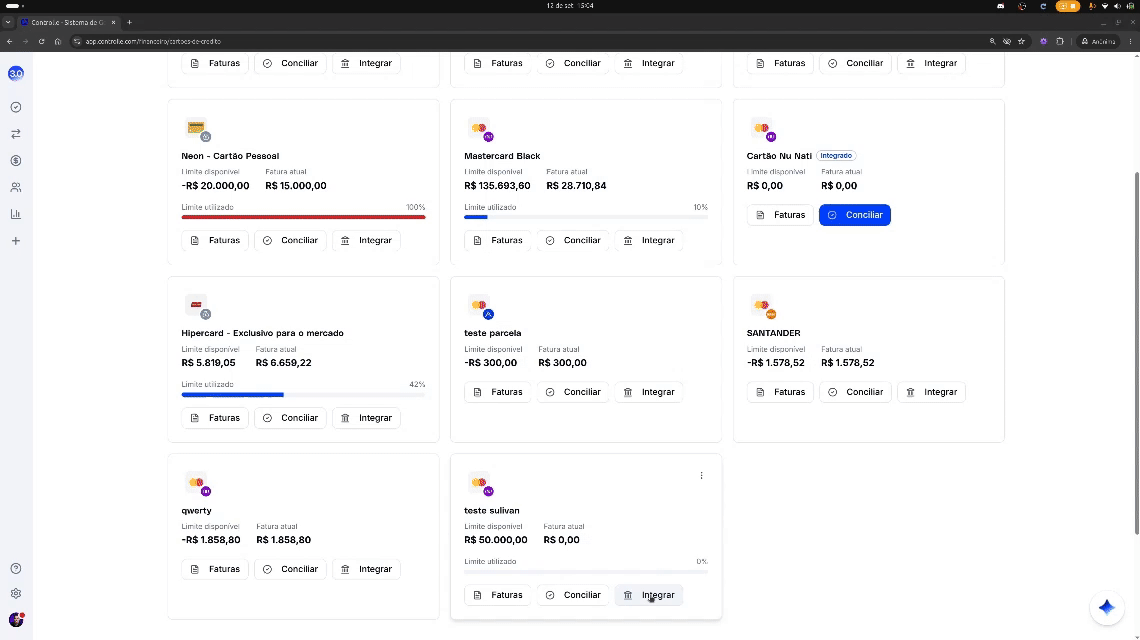1140x640 pixels.
Task: Open the Controlle 3.0 logo in sidebar
Action: [16, 73]
